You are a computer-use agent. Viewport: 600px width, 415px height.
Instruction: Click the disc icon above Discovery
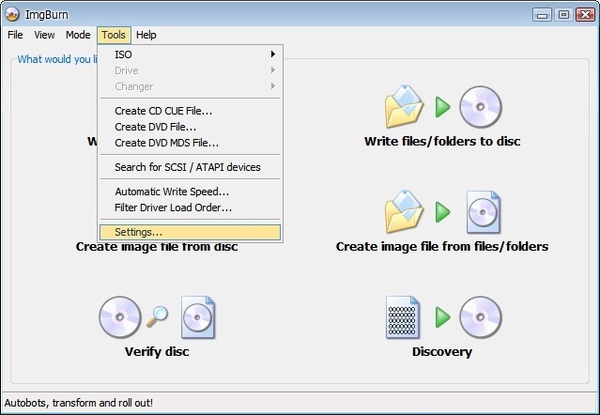point(481,317)
